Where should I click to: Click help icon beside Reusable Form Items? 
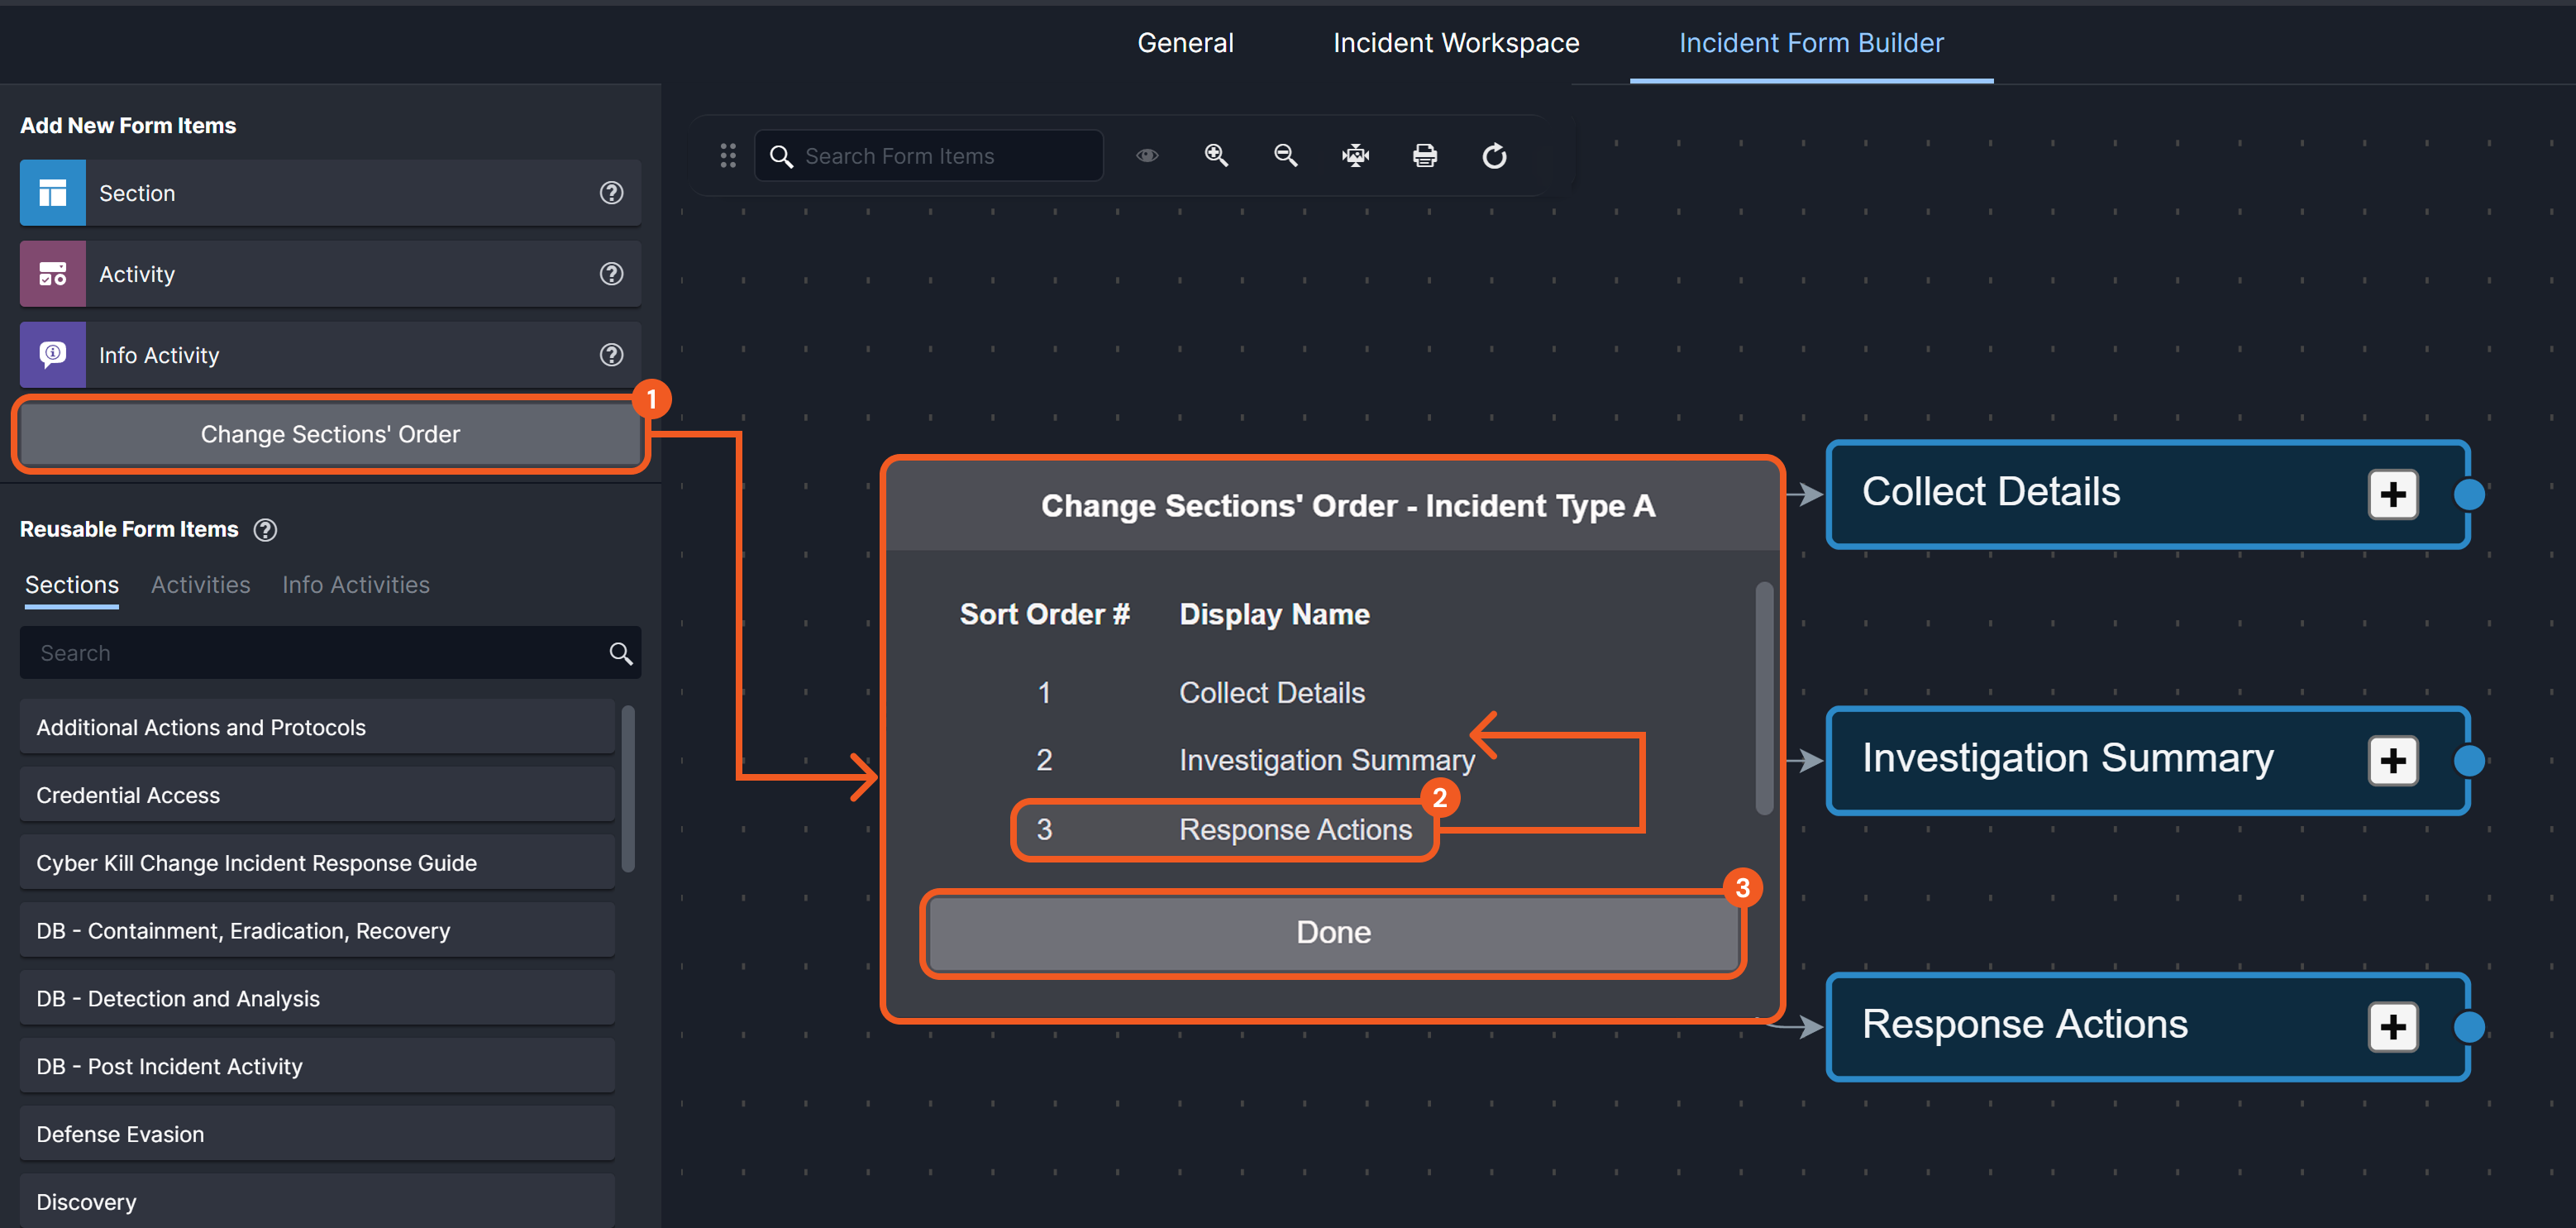265,530
